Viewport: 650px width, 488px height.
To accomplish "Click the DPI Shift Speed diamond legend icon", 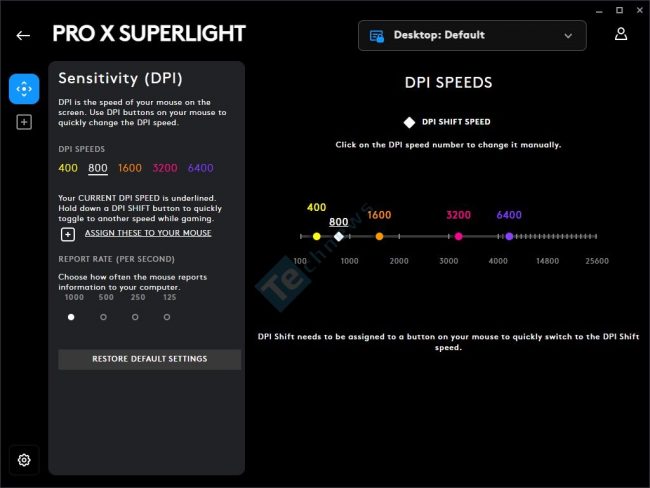I will click(409, 122).
